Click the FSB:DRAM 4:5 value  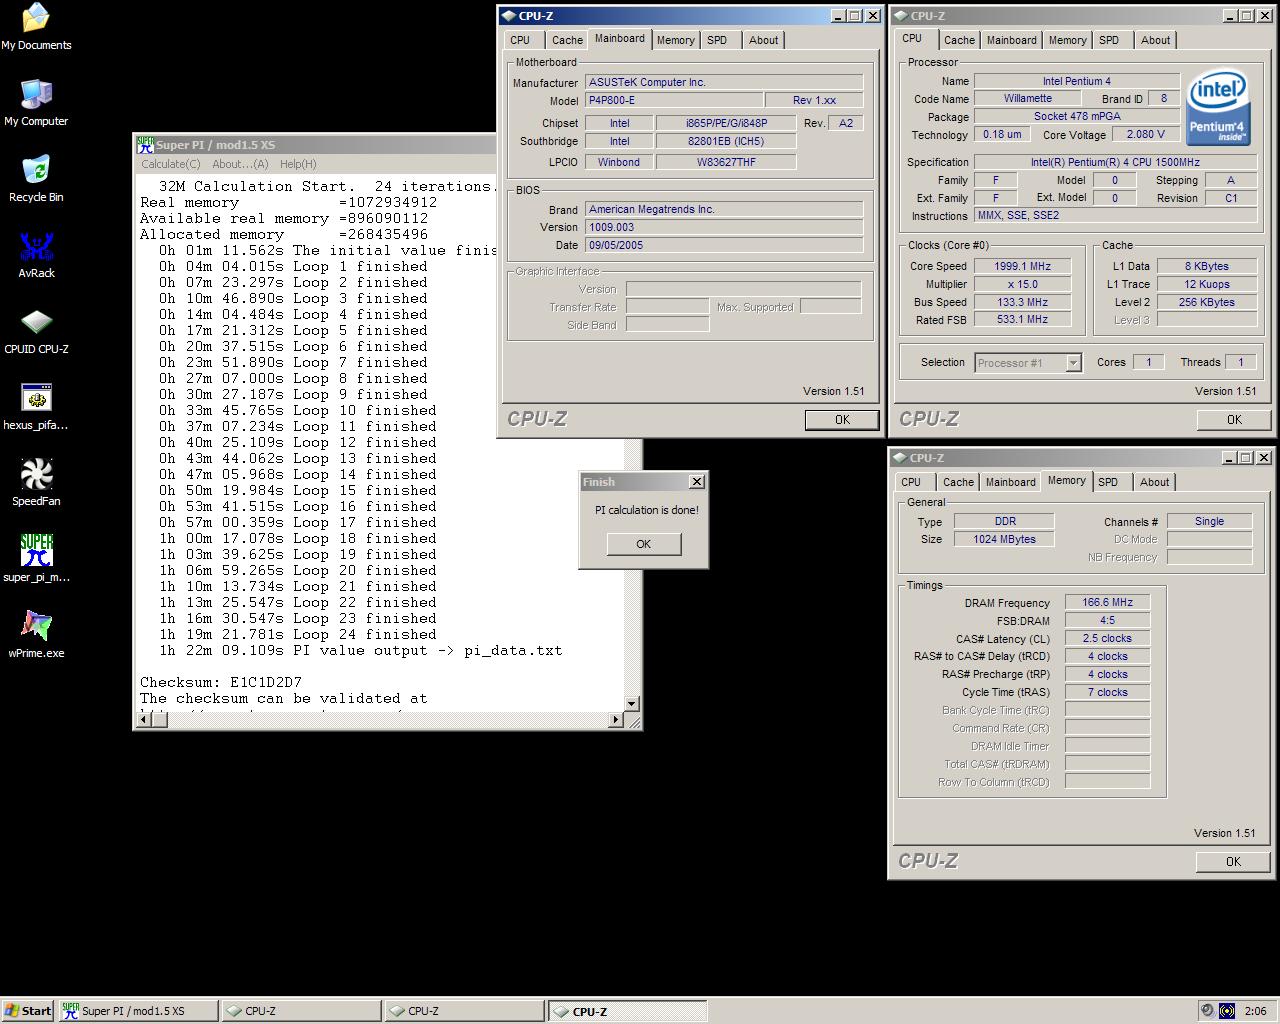tap(1107, 620)
